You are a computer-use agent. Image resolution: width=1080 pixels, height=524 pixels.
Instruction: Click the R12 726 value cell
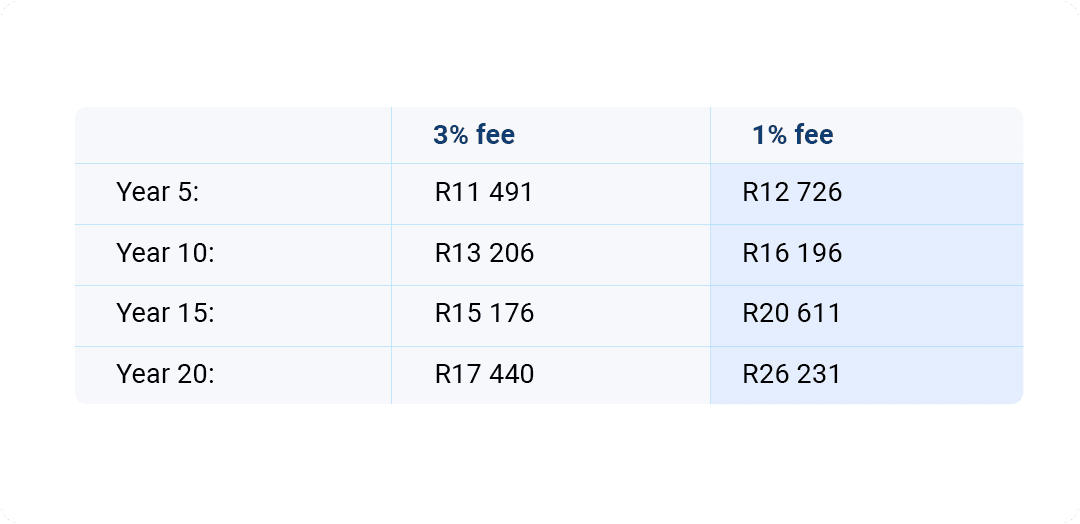pos(792,192)
